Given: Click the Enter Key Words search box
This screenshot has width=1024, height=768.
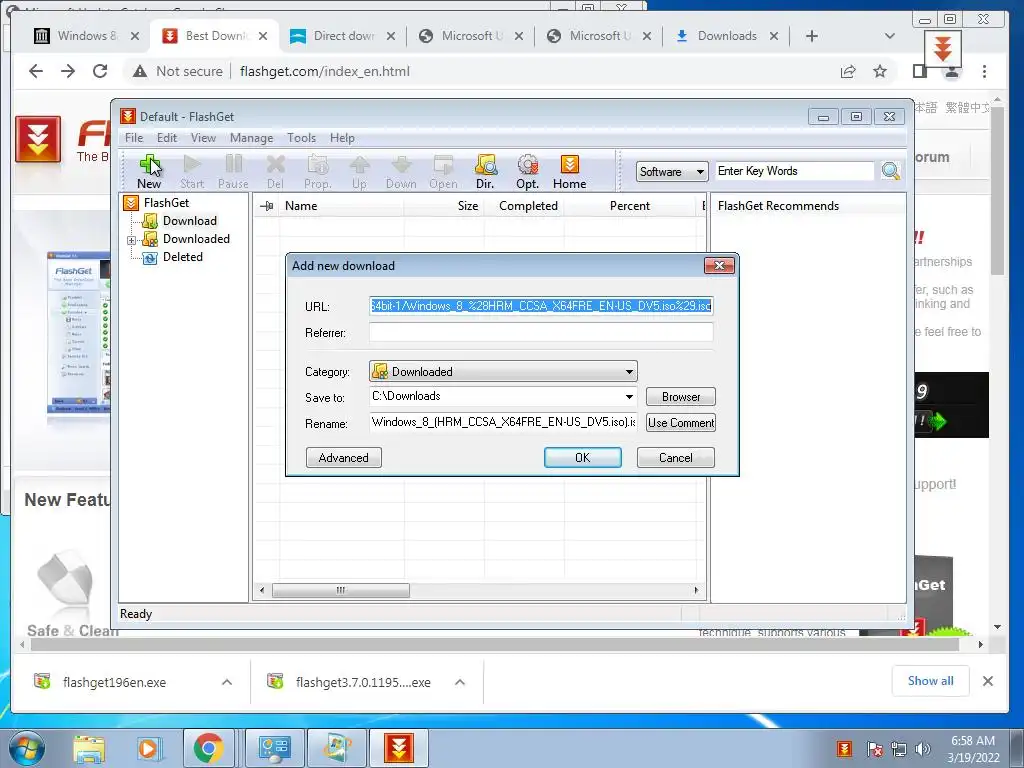Looking at the screenshot, I should click(794, 171).
